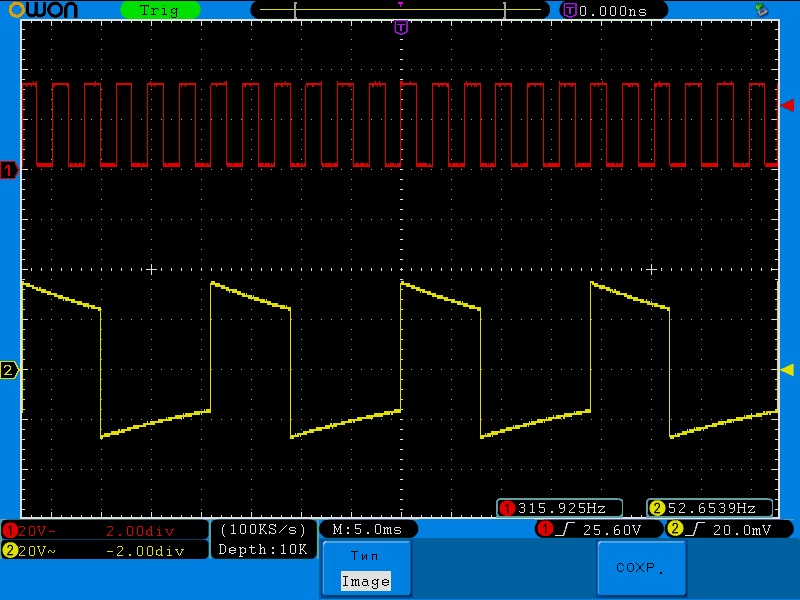Expand the M:5.0ms timebase setting
The image size is (800, 600).
pos(367,529)
